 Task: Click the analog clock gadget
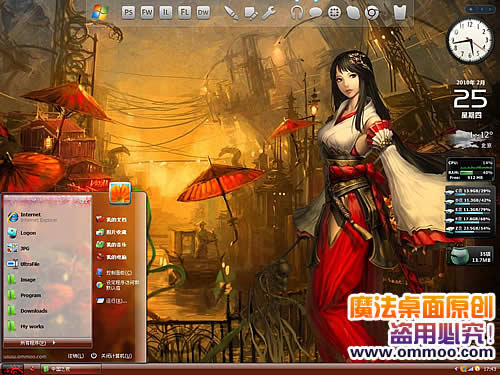(470, 41)
